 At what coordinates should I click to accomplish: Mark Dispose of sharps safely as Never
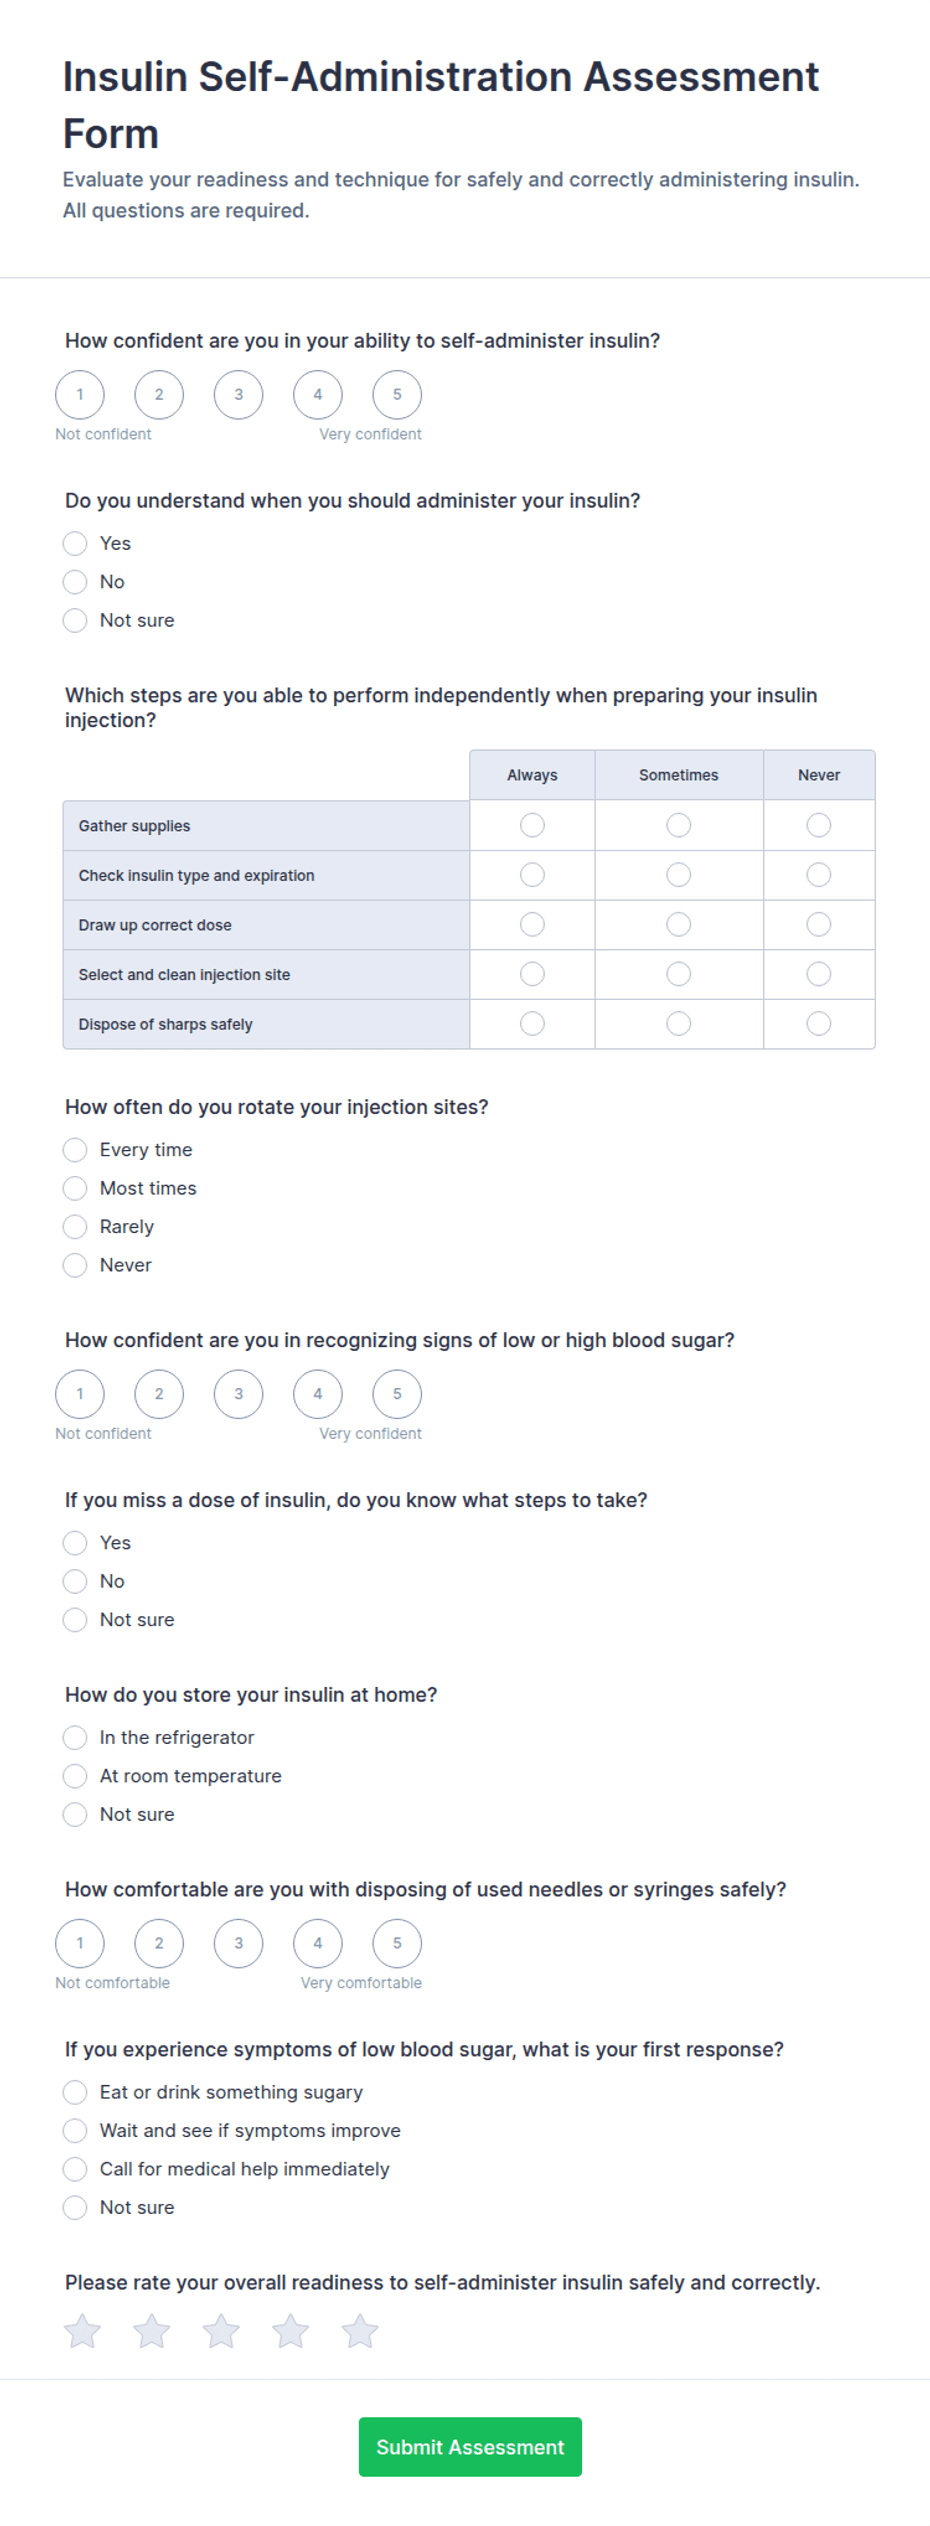tap(819, 1023)
